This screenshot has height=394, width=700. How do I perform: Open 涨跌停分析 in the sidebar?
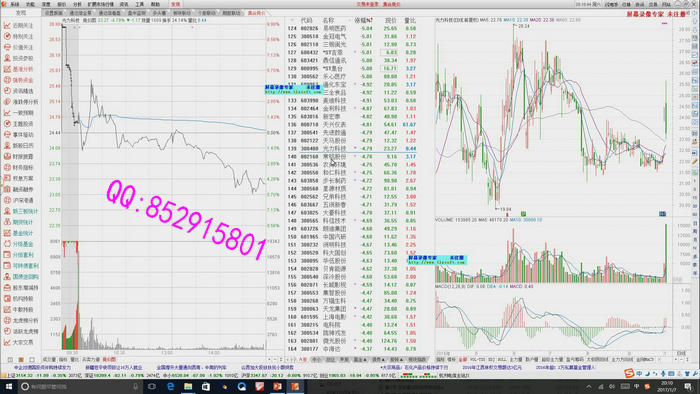[20, 102]
